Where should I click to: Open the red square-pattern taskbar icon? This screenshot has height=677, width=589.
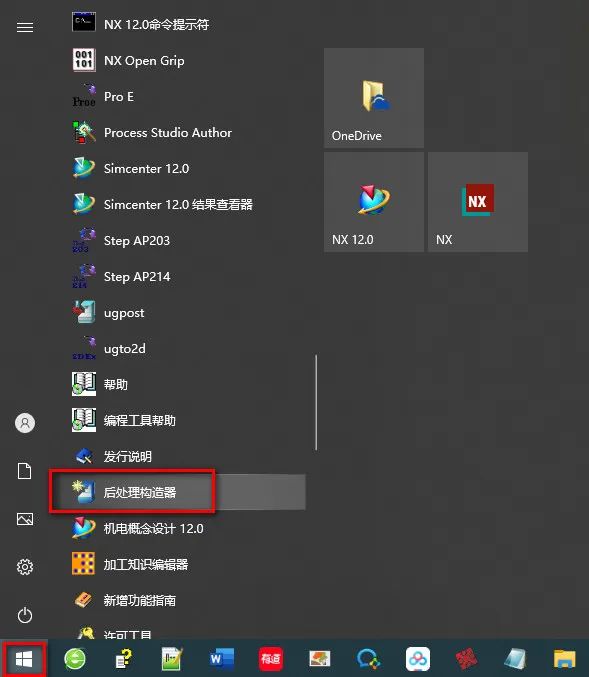[467, 659]
